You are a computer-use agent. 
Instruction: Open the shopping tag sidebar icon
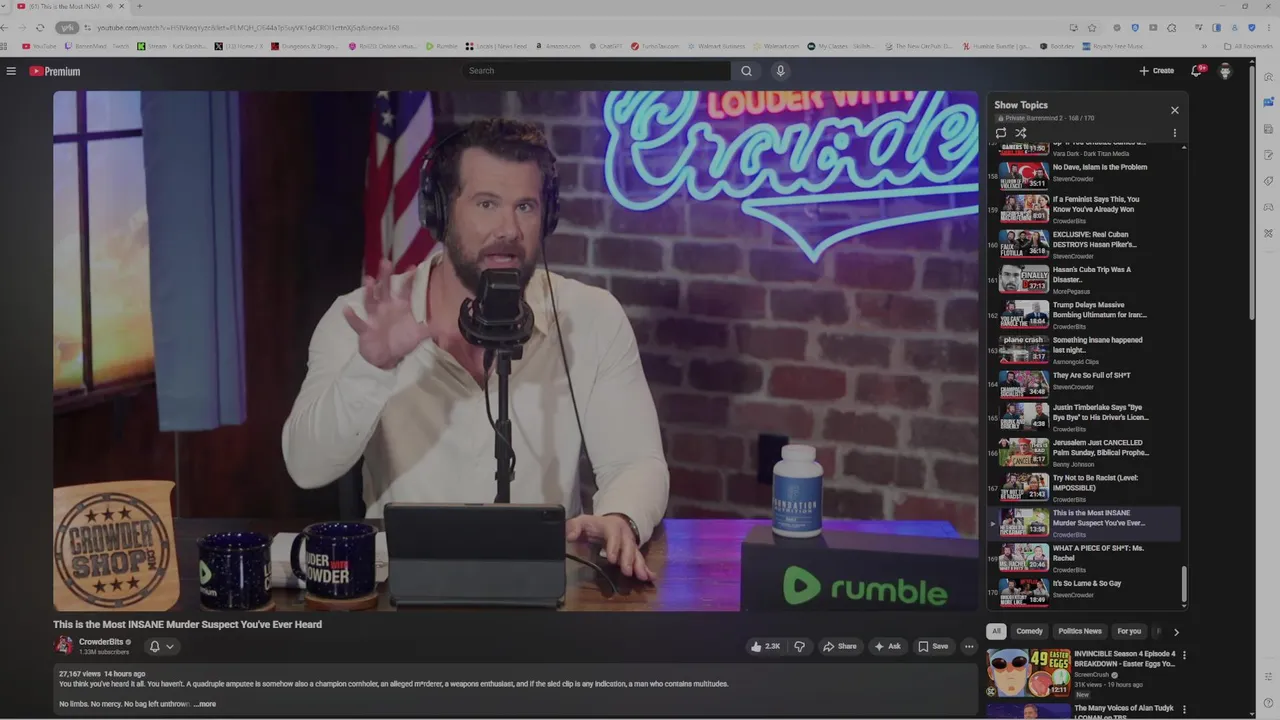click(x=1268, y=181)
